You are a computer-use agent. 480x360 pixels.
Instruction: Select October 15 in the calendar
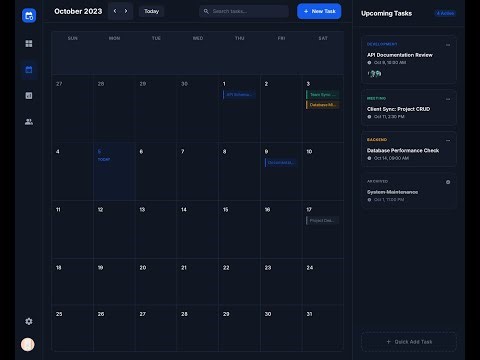tap(239, 229)
